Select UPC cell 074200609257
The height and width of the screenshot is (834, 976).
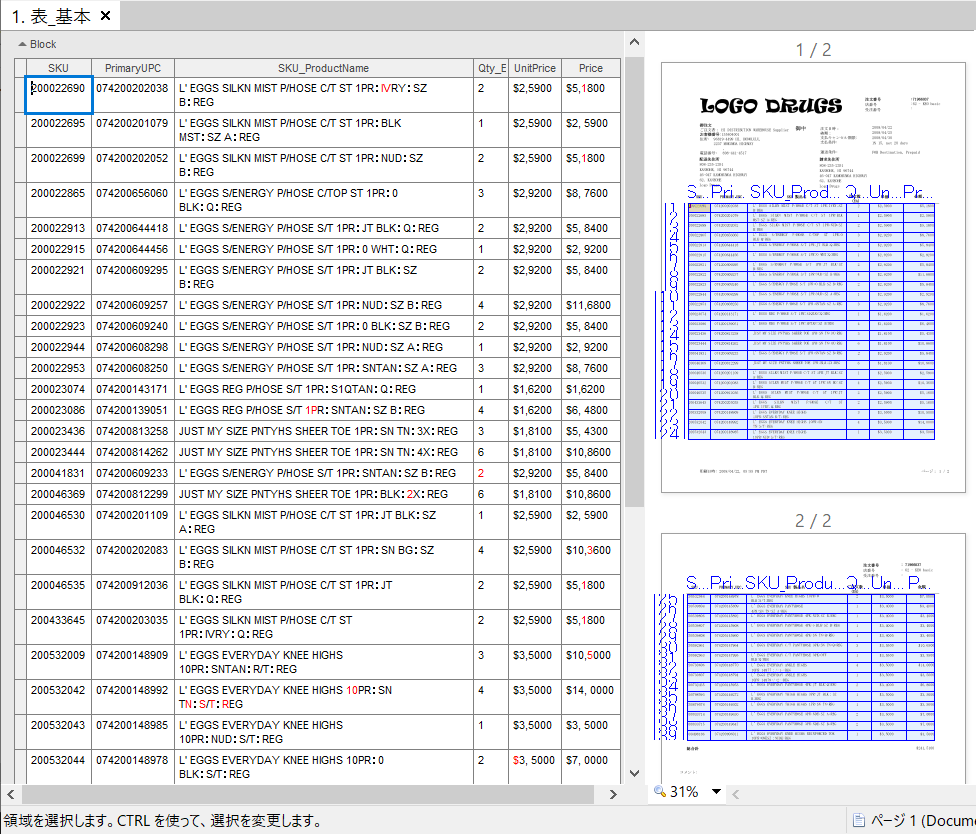(133, 305)
